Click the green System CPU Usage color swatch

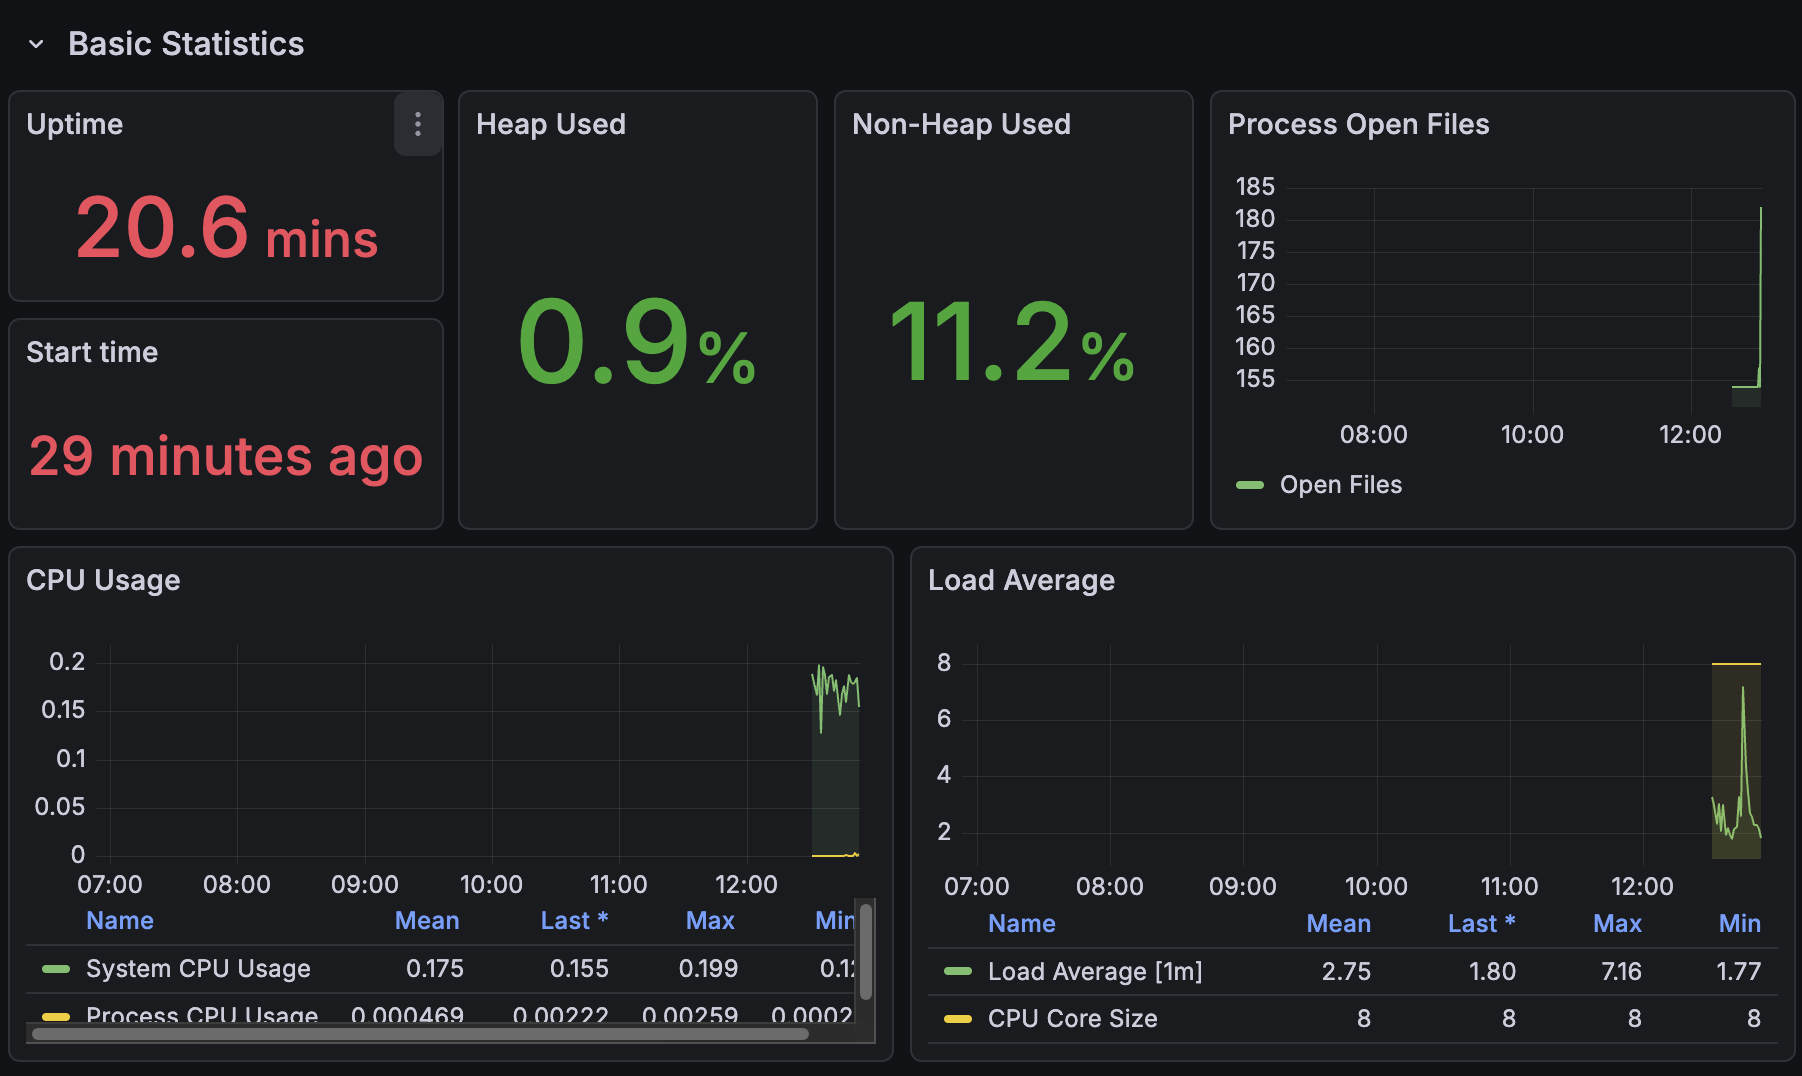pos(56,968)
